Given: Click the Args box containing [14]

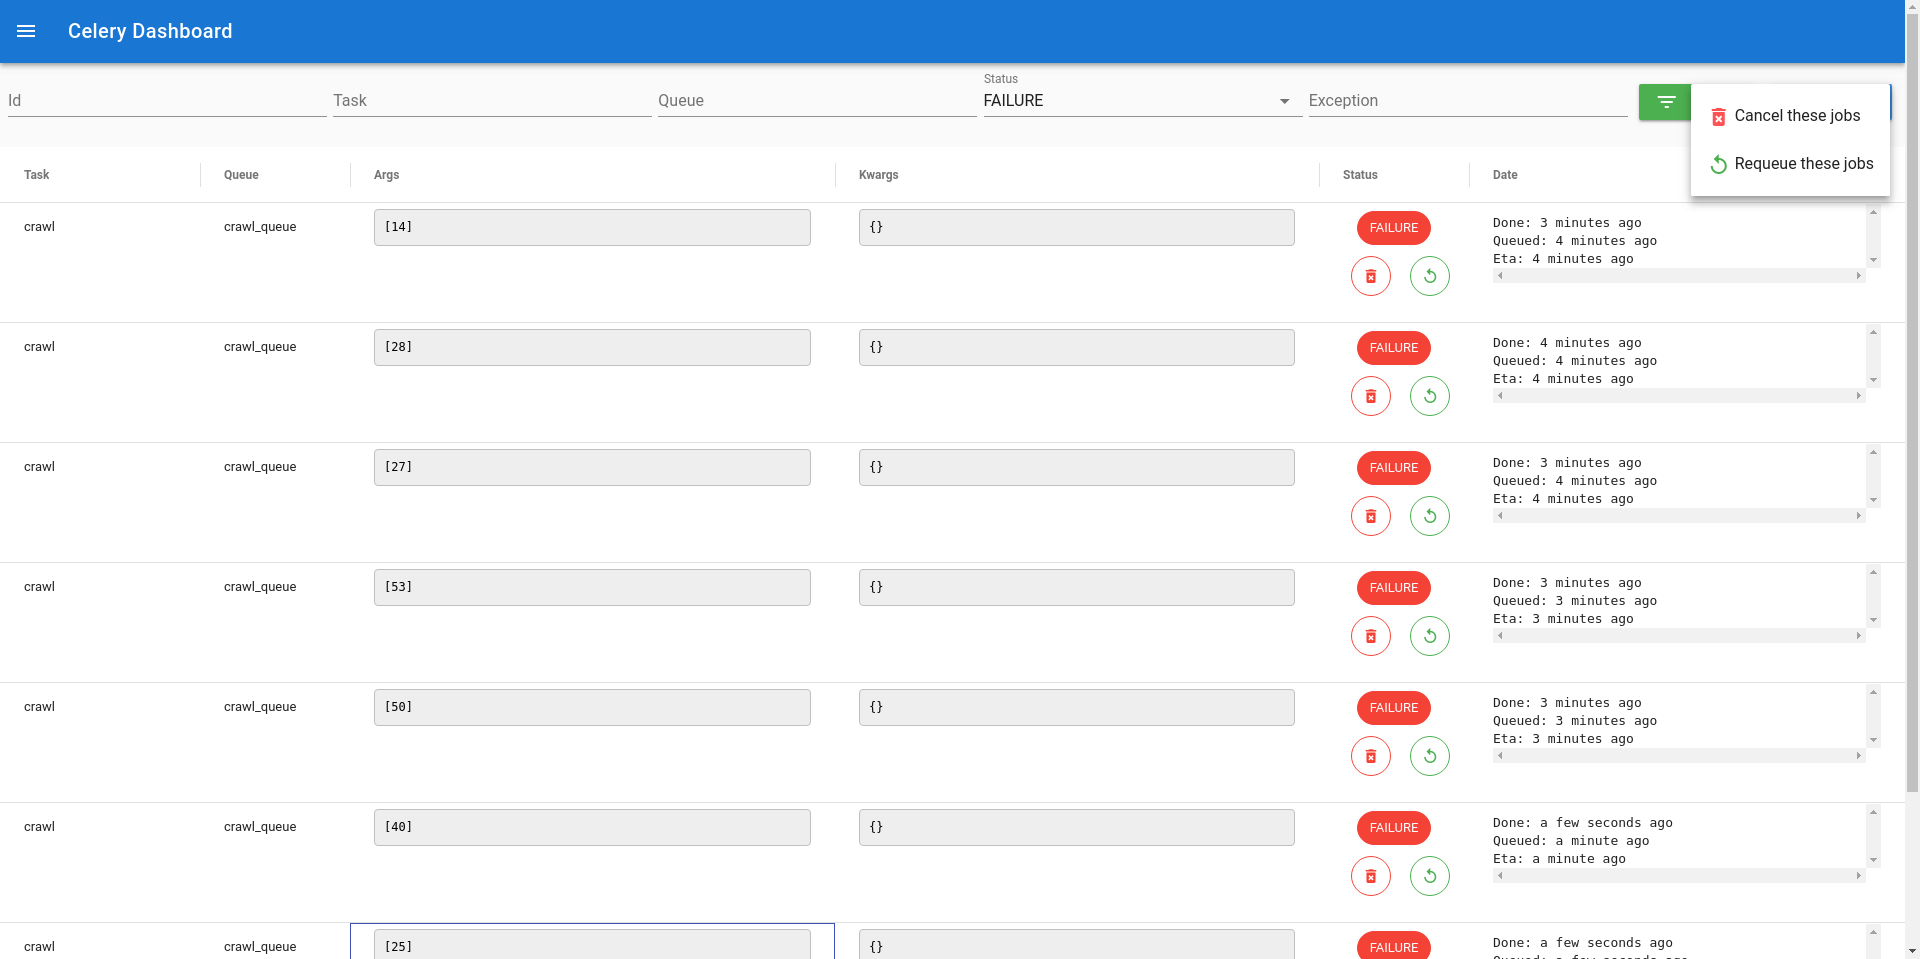Looking at the screenshot, I should 592,227.
